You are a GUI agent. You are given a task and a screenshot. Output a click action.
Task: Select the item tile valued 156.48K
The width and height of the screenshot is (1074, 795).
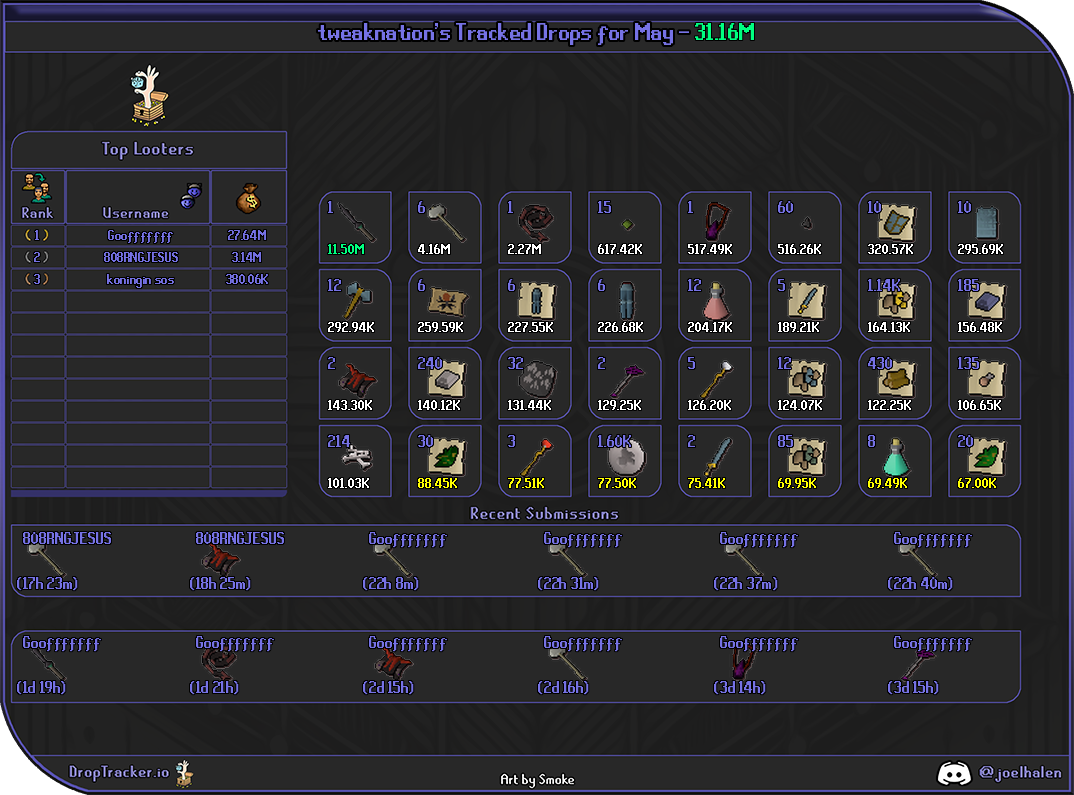click(984, 305)
